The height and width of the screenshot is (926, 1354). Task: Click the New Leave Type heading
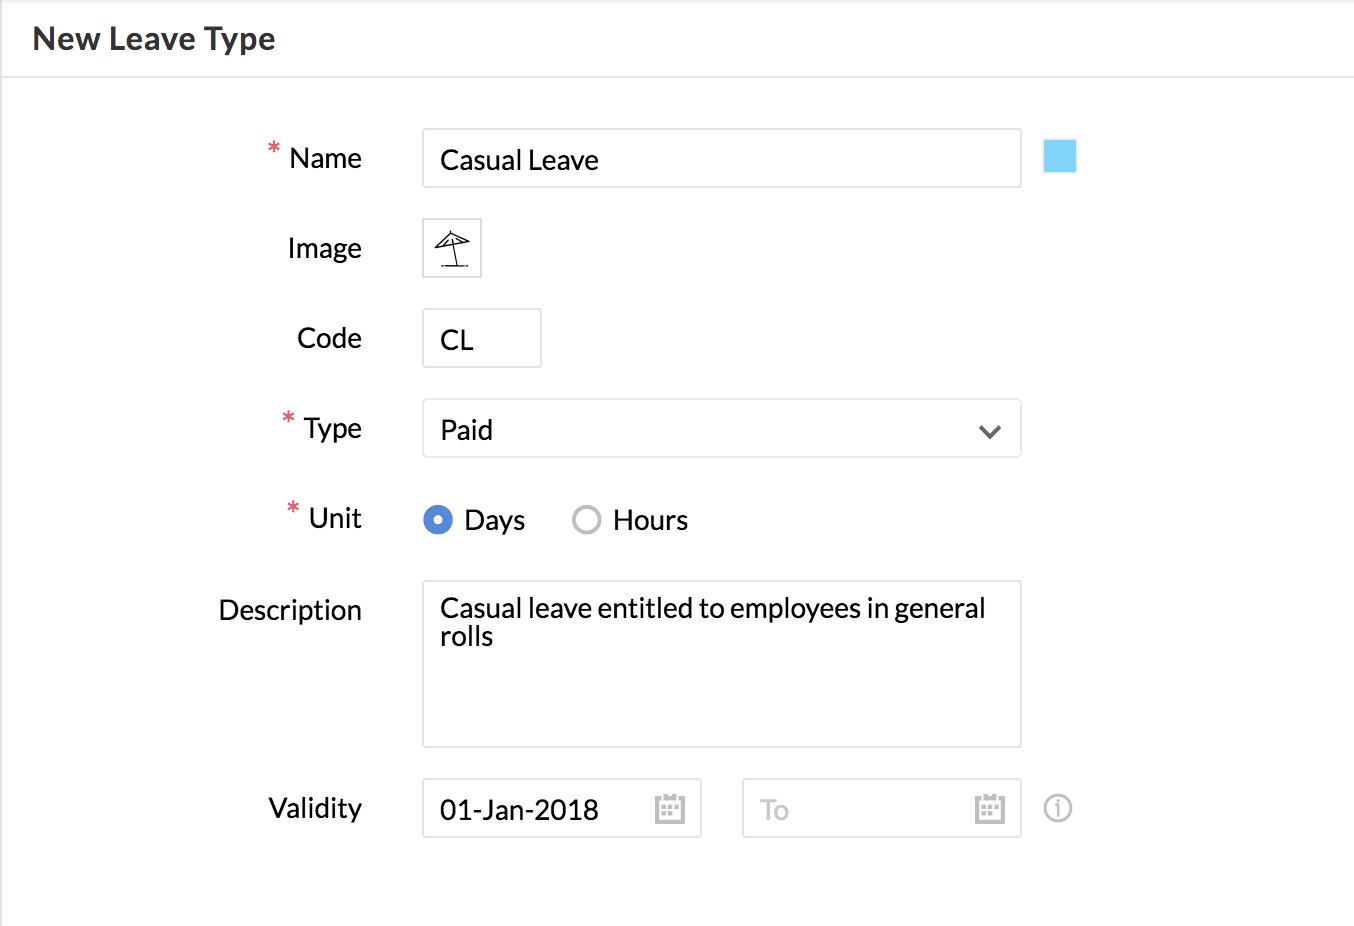[154, 39]
